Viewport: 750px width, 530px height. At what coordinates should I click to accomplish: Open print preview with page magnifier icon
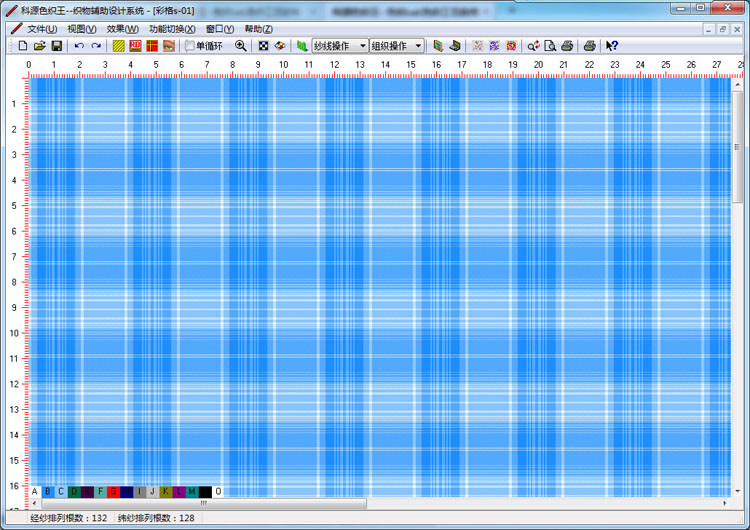click(x=550, y=46)
